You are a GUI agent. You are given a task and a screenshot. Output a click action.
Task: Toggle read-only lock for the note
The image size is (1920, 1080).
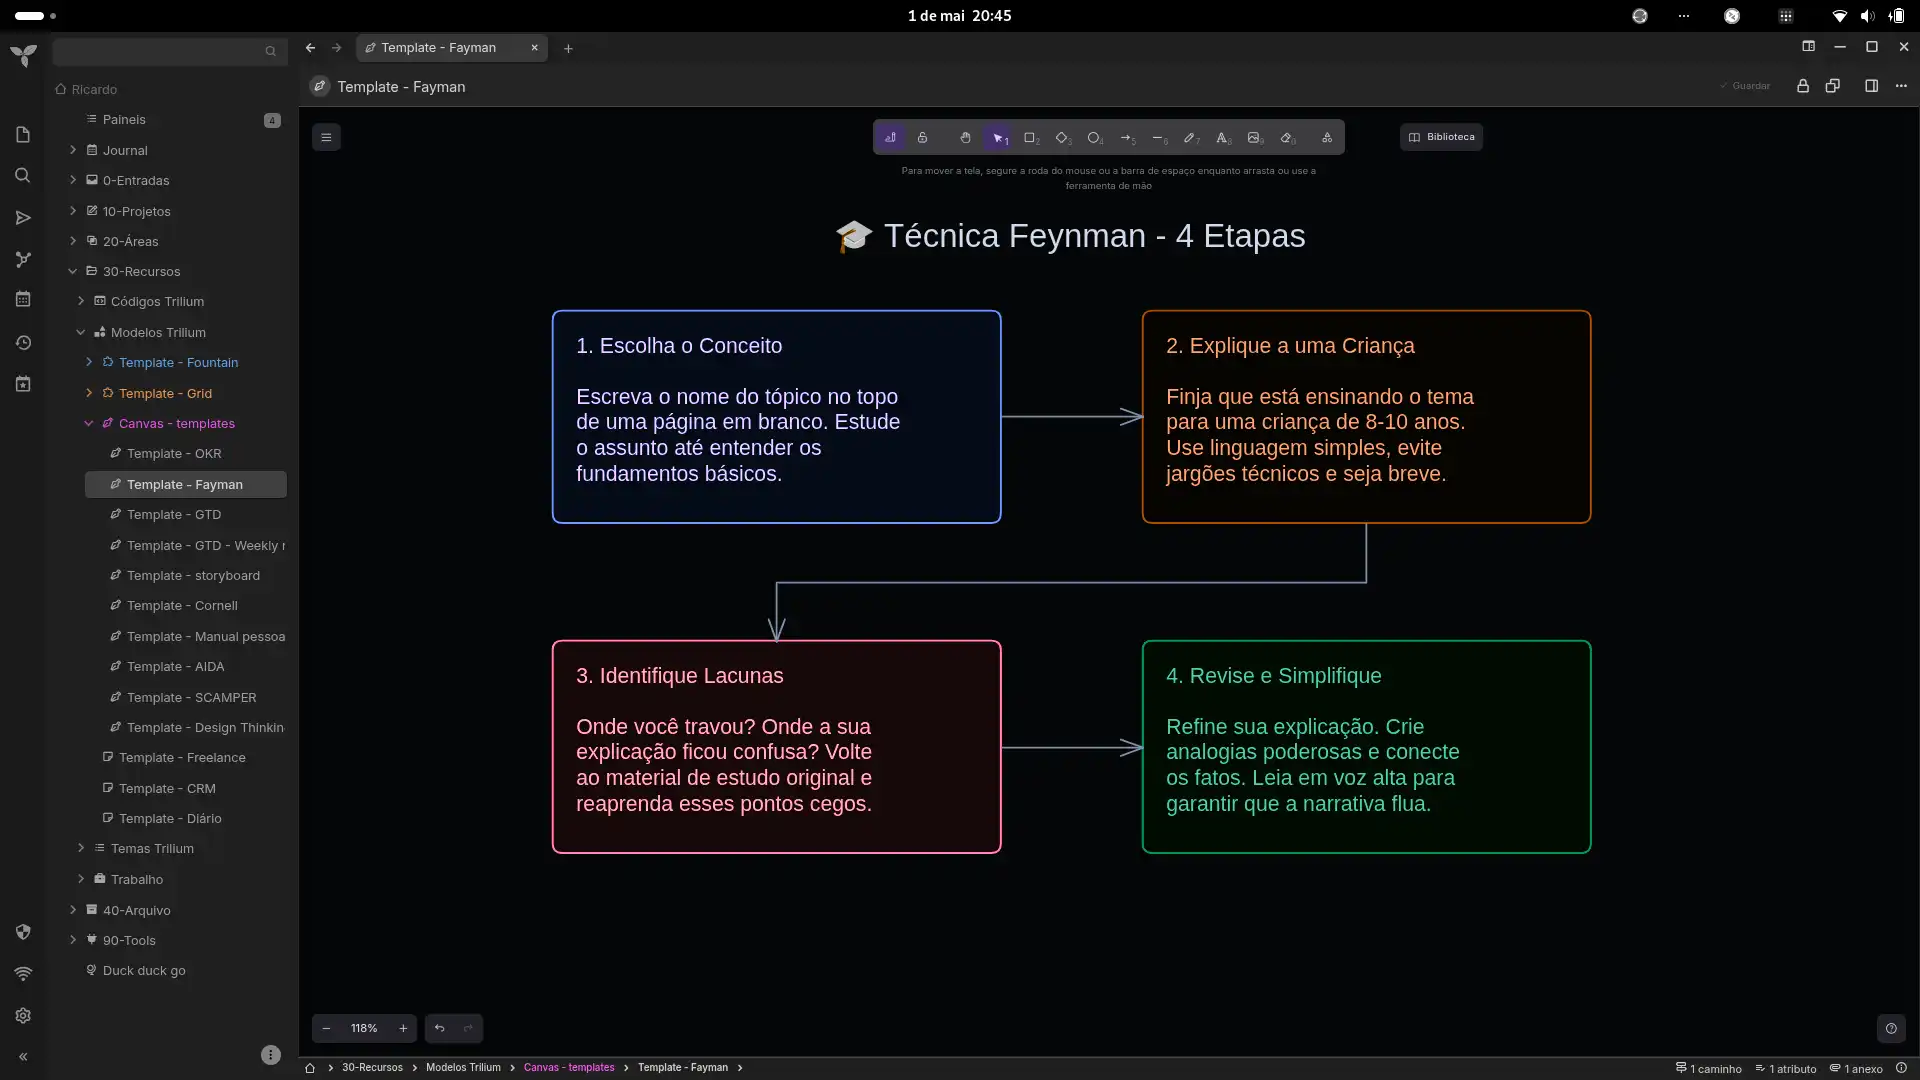pyautogui.click(x=1803, y=86)
